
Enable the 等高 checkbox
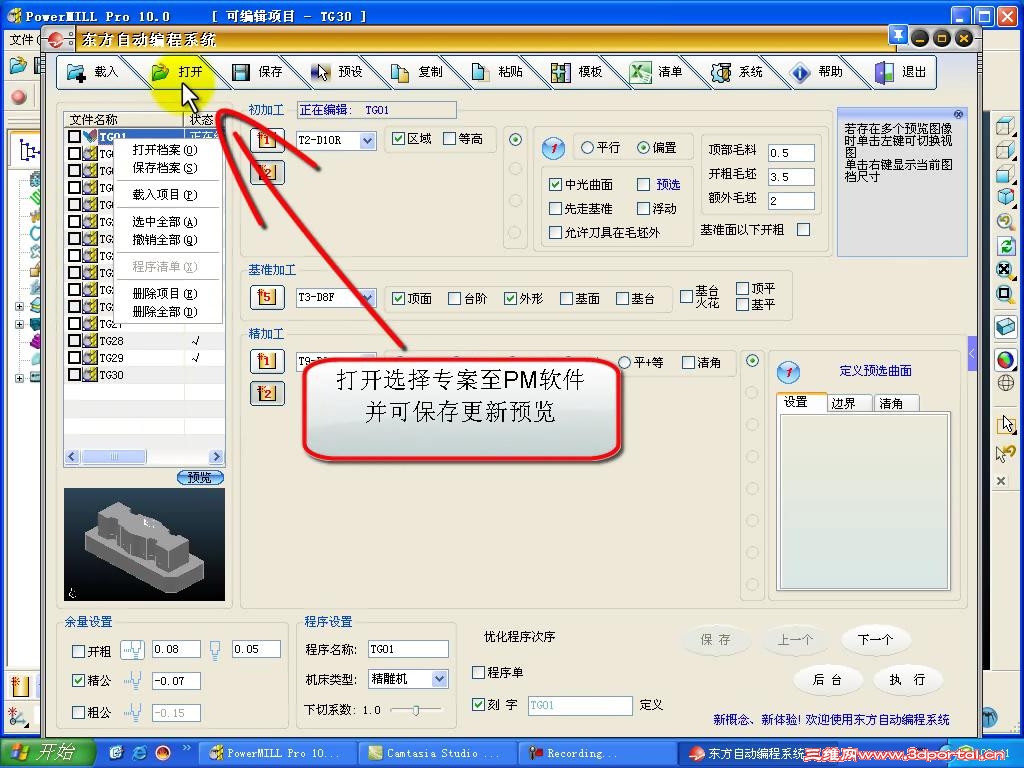pyautogui.click(x=449, y=138)
